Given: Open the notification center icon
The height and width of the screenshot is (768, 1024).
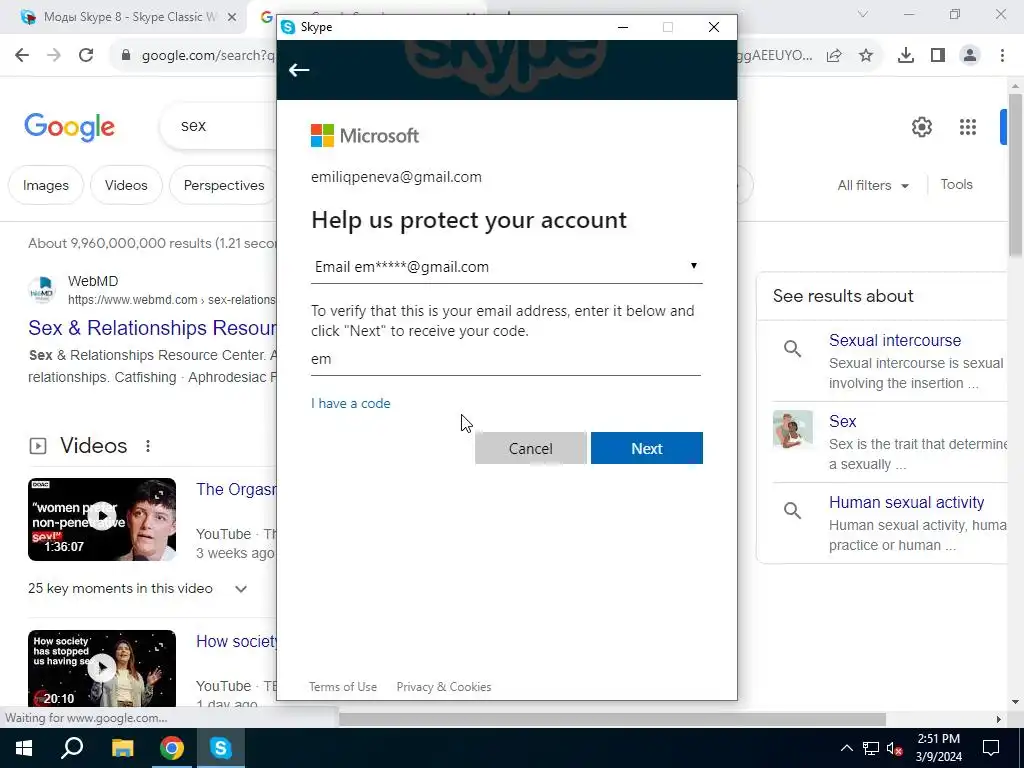Looking at the screenshot, I should (991, 748).
